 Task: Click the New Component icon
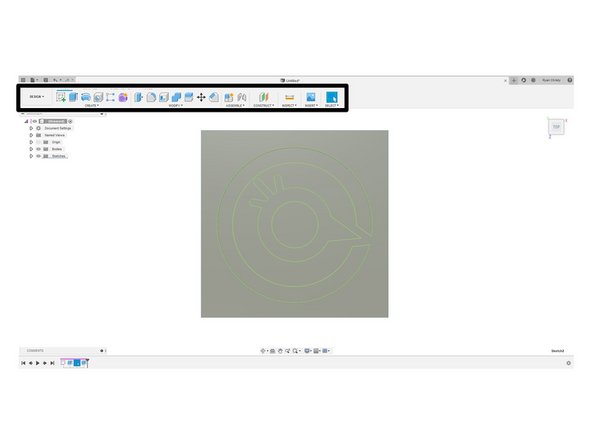click(x=229, y=97)
